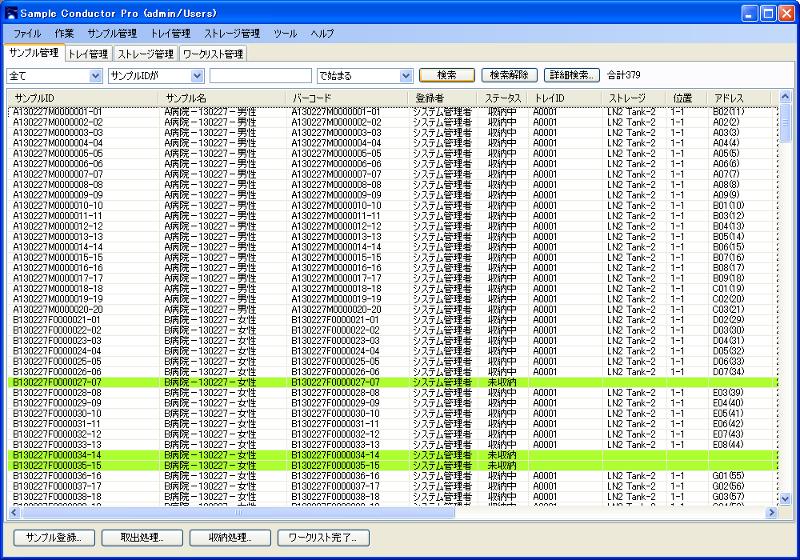Screen dimensions: 800x560
Task: Switch to the ワークリスト管理 tab
Action: pyautogui.click(x=212, y=53)
